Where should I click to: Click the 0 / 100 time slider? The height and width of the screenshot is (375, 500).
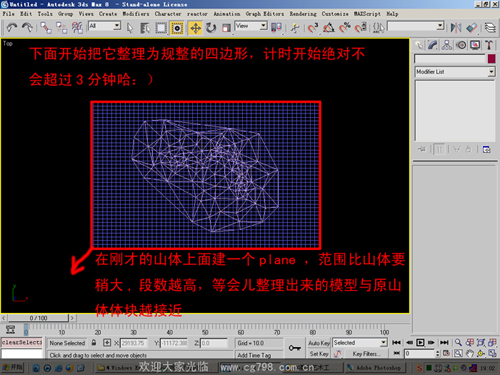pos(38,318)
